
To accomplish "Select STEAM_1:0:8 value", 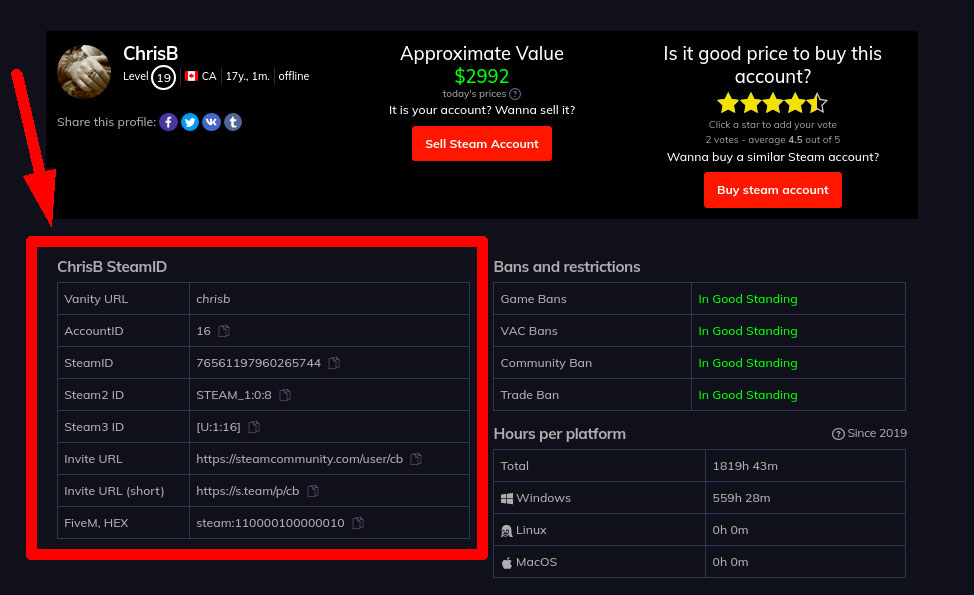I will coord(234,395).
